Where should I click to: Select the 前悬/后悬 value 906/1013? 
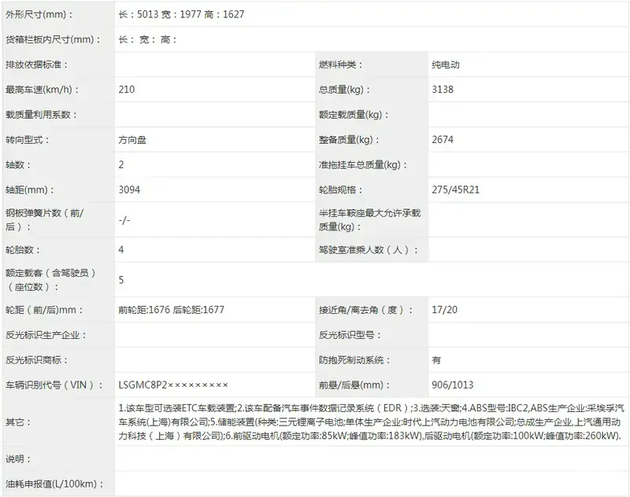[x=453, y=384]
